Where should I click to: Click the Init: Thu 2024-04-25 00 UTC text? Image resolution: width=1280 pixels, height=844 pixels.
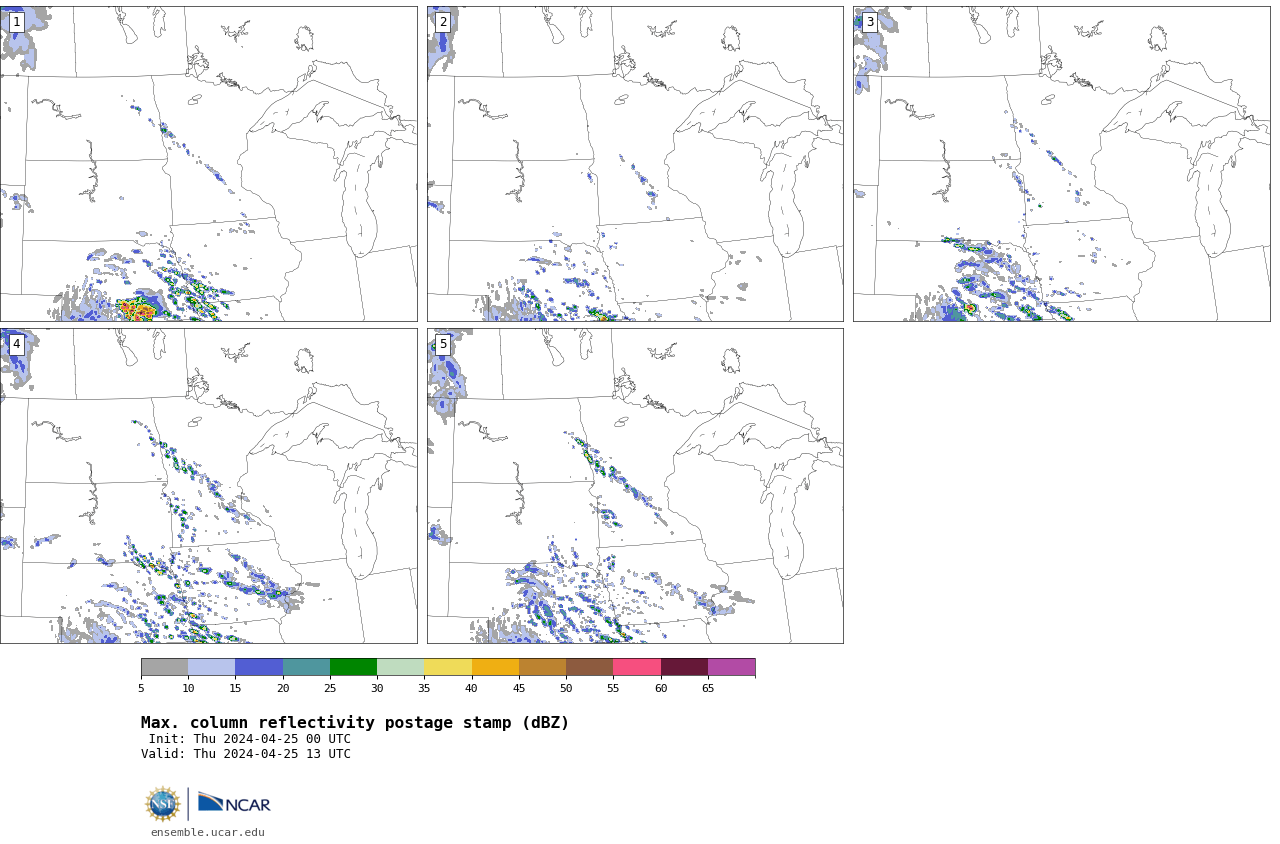(250, 739)
